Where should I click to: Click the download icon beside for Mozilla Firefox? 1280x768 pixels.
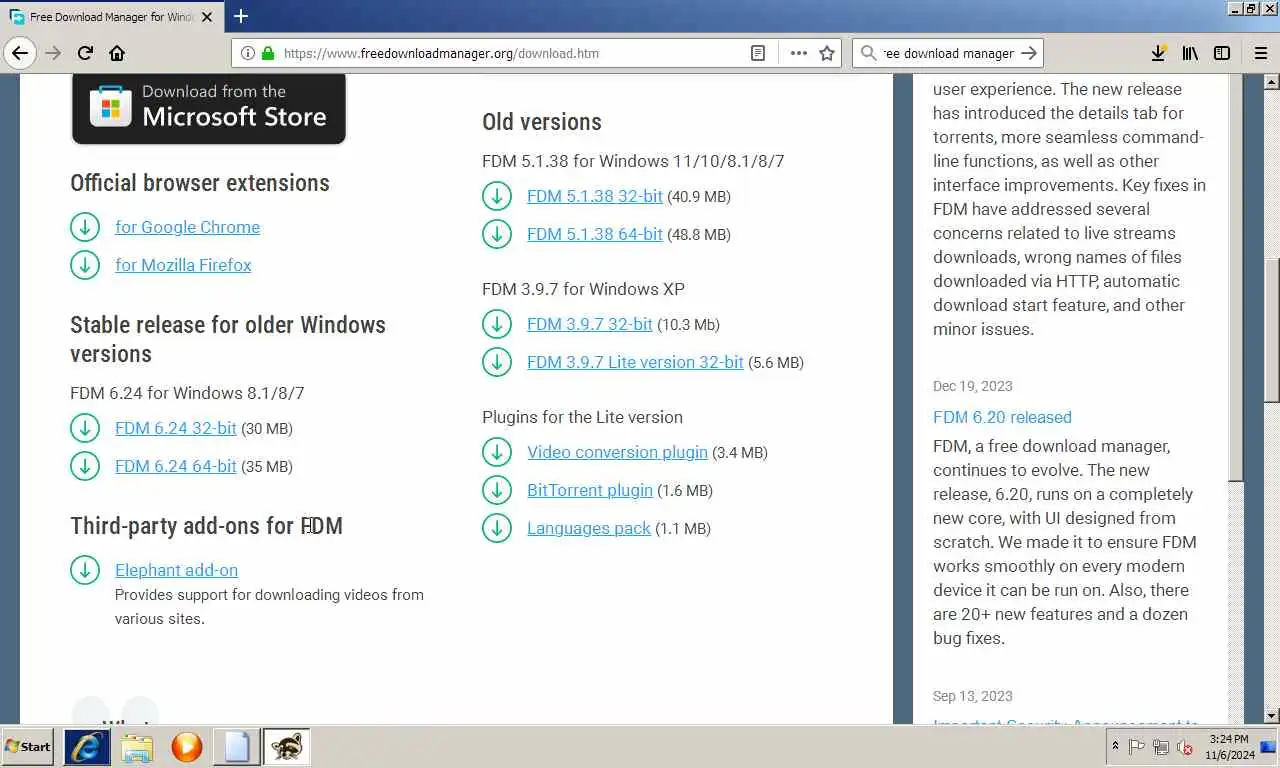pos(85,265)
